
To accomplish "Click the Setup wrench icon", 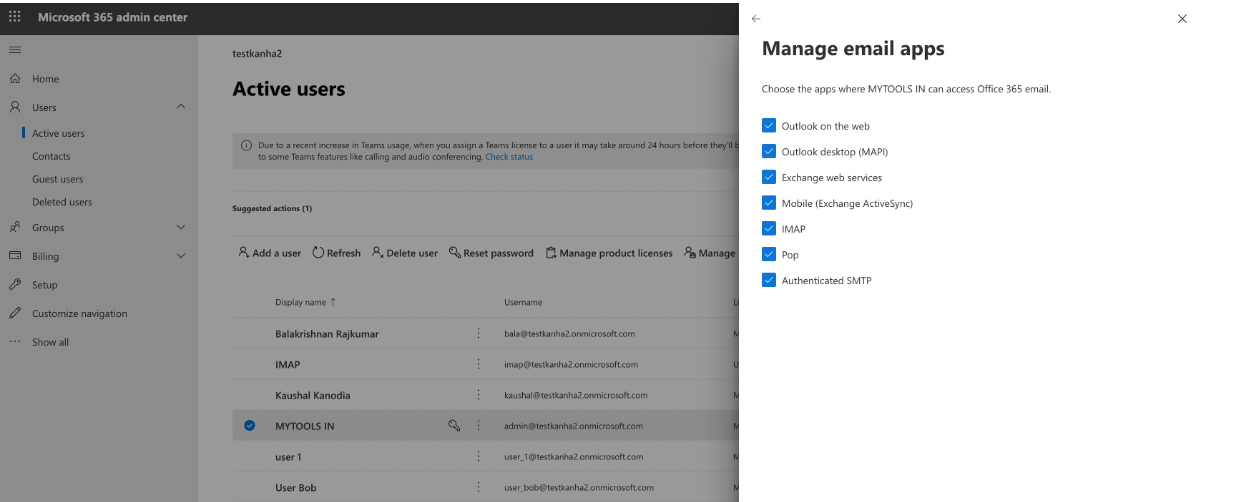I will tap(15, 285).
